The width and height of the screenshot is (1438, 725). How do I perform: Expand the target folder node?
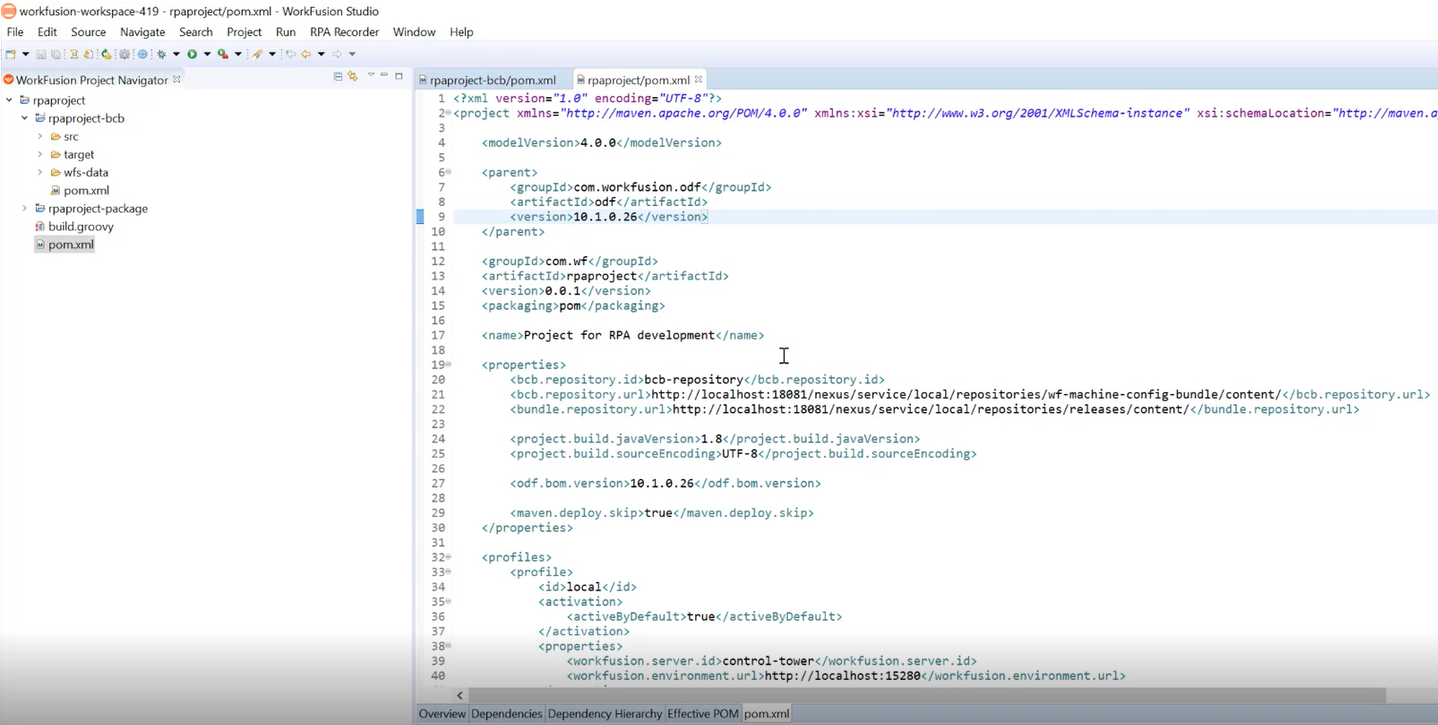[x=40, y=154]
